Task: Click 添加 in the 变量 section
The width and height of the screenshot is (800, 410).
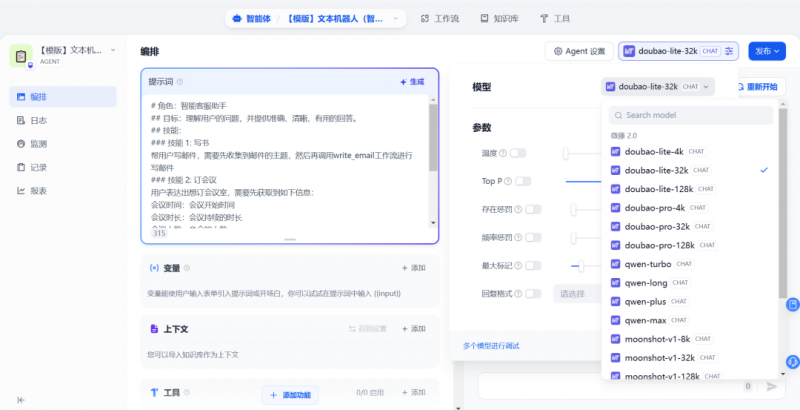Action: coord(414,268)
